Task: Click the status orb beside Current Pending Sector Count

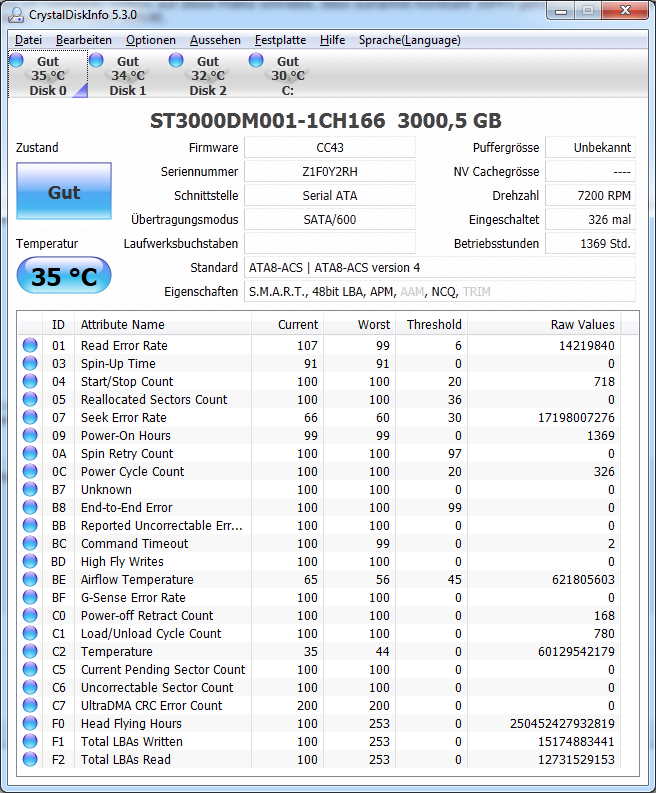Action: click(x=30, y=670)
